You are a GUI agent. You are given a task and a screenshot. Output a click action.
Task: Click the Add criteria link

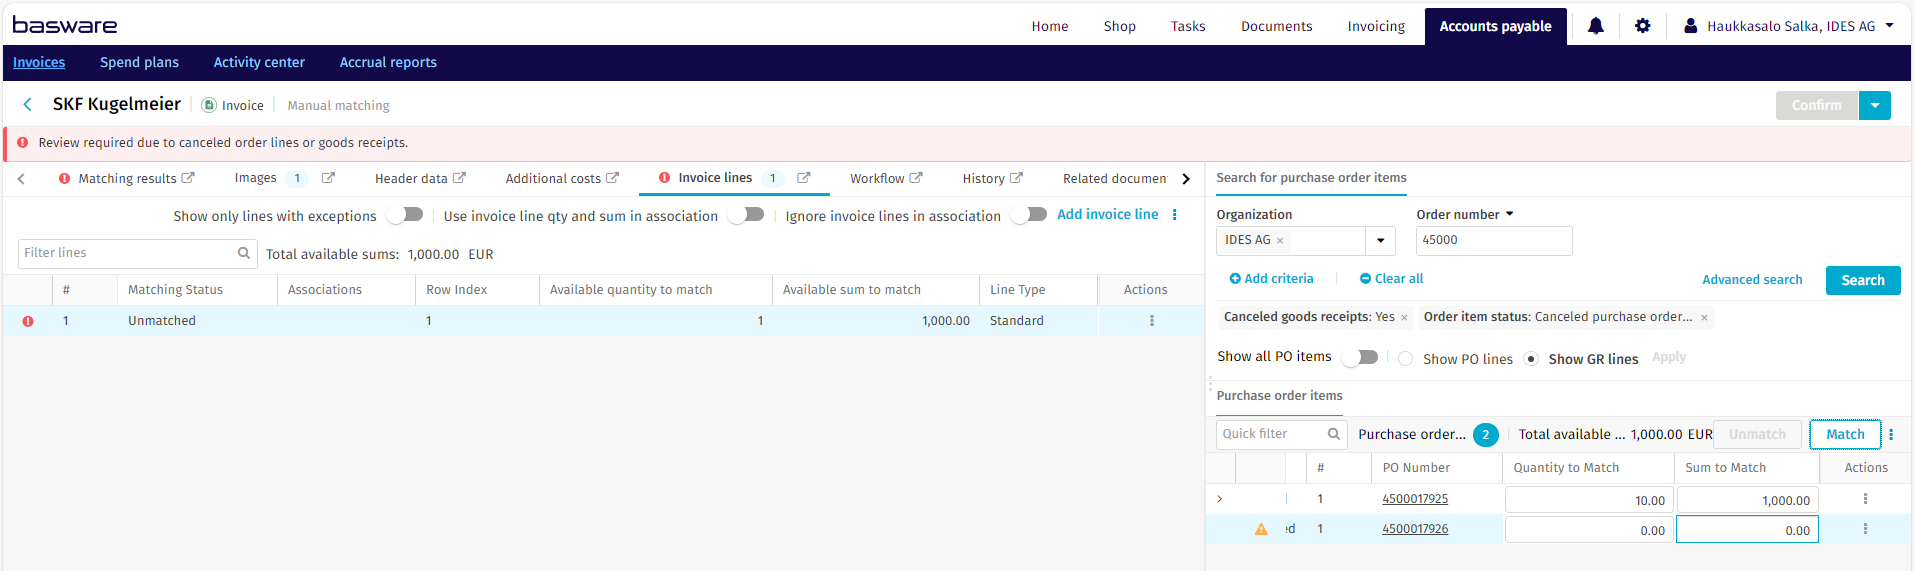(1271, 278)
